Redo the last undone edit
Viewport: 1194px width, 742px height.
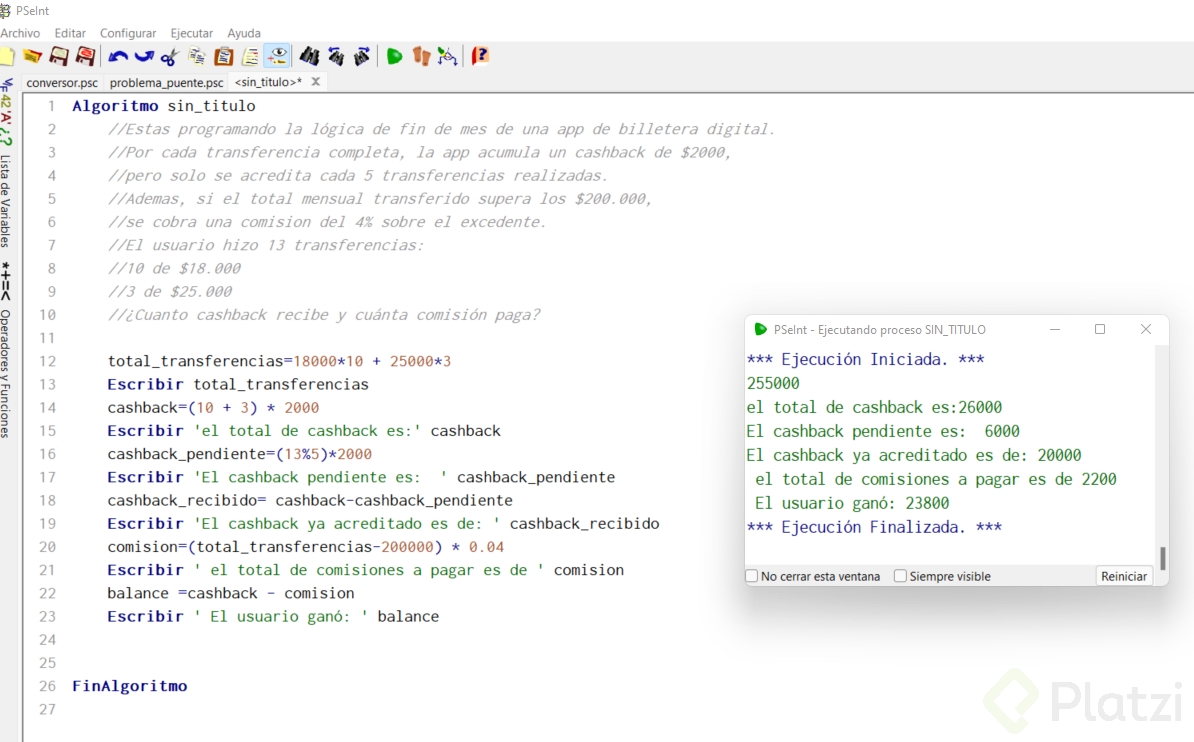(144, 56)
